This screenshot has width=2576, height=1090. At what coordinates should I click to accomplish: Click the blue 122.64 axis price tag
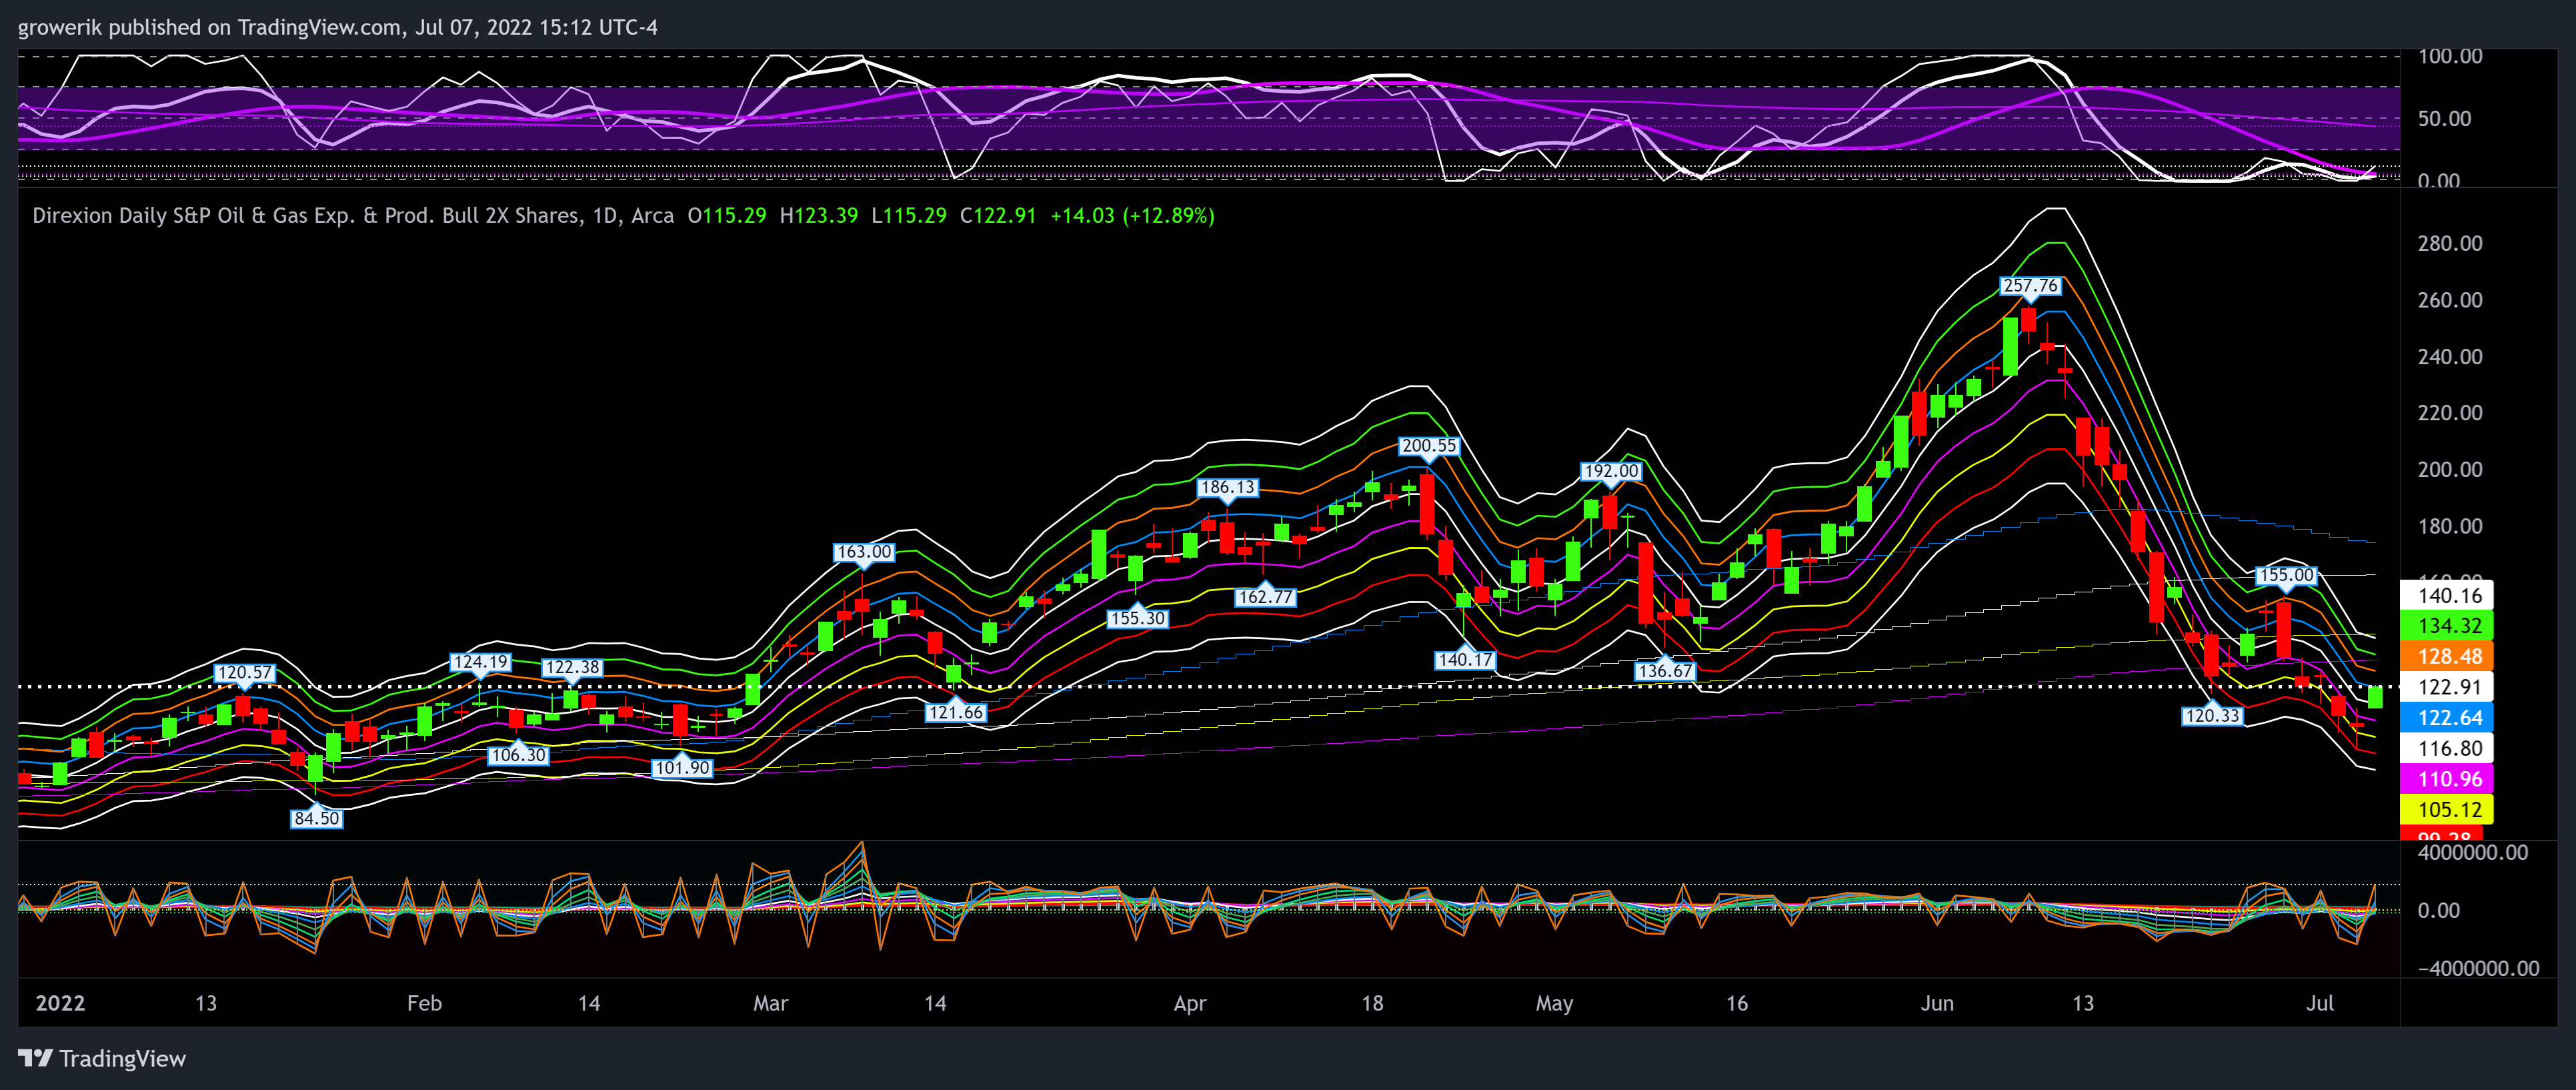click(2447, 718)
